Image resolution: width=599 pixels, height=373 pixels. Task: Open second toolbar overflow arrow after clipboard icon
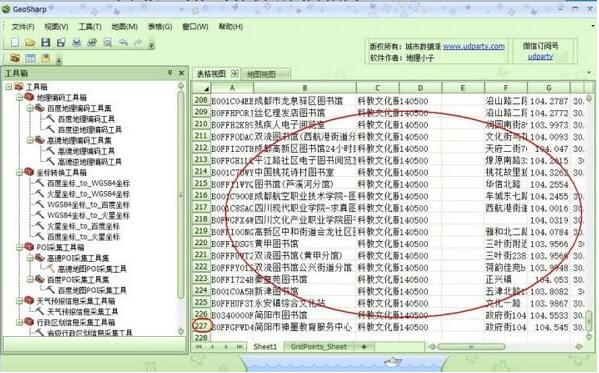coord(59,60)
